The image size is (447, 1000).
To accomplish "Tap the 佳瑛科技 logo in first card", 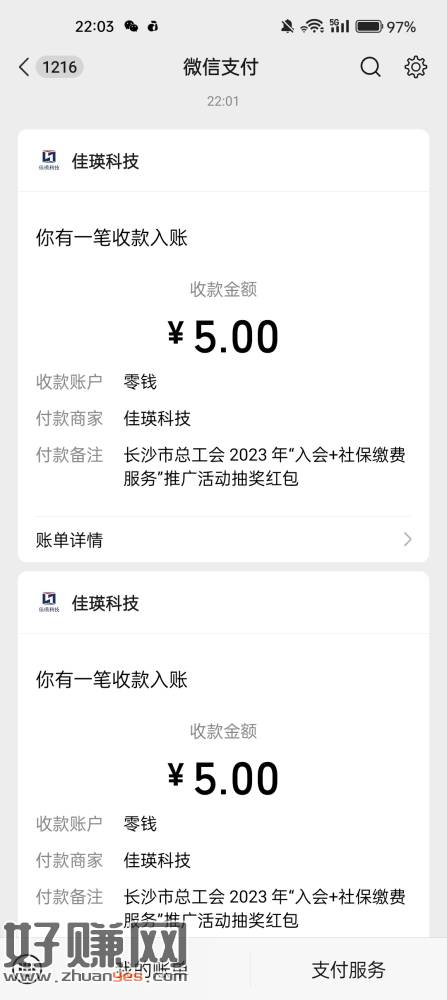I will 49,161.
